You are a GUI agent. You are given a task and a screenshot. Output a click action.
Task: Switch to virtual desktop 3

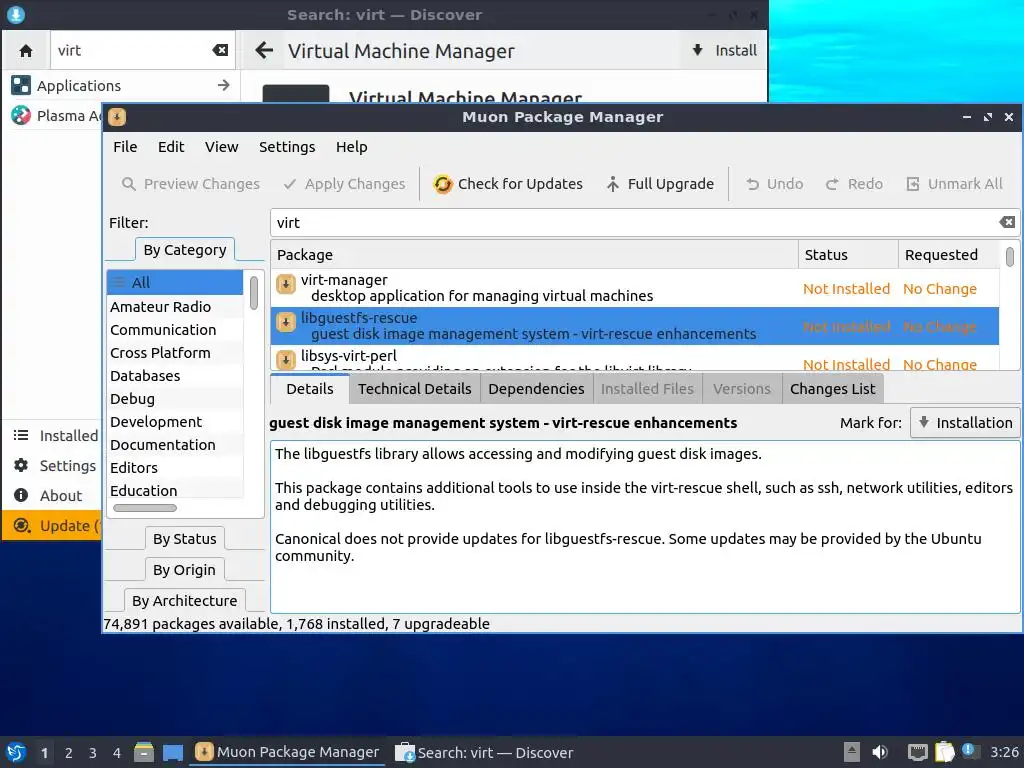(x=93, y=753)
